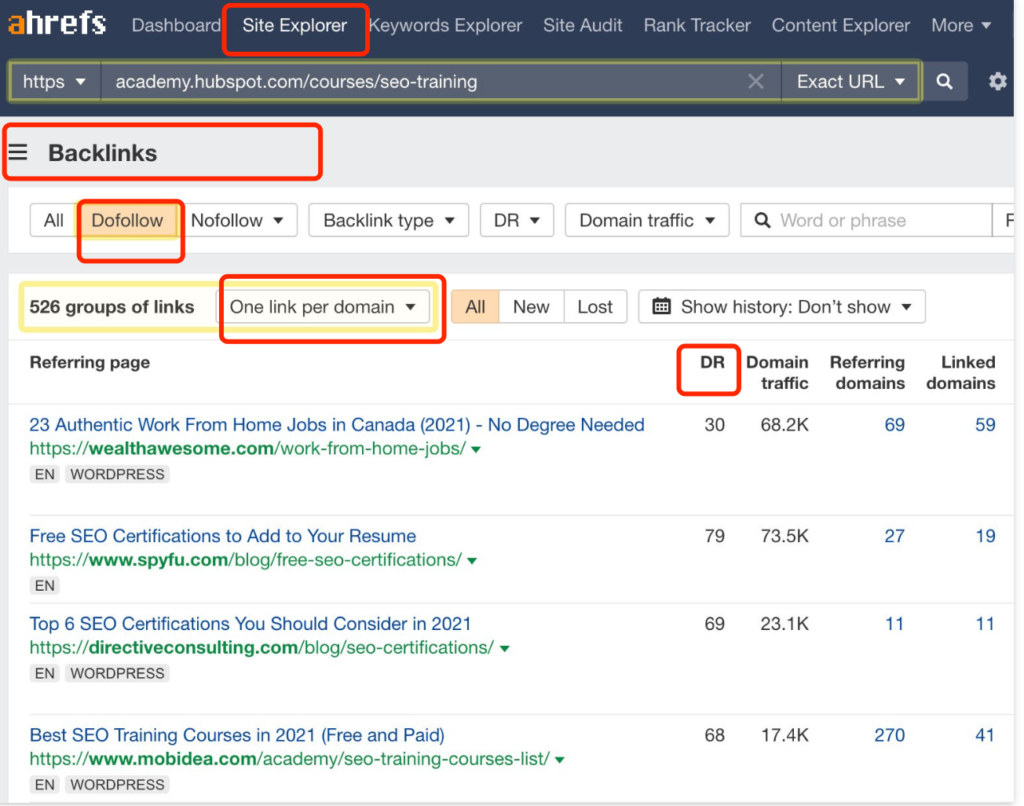Open the wealthawesome.com URL
This screenshot has width=1024, height=806.
[248, 449]
